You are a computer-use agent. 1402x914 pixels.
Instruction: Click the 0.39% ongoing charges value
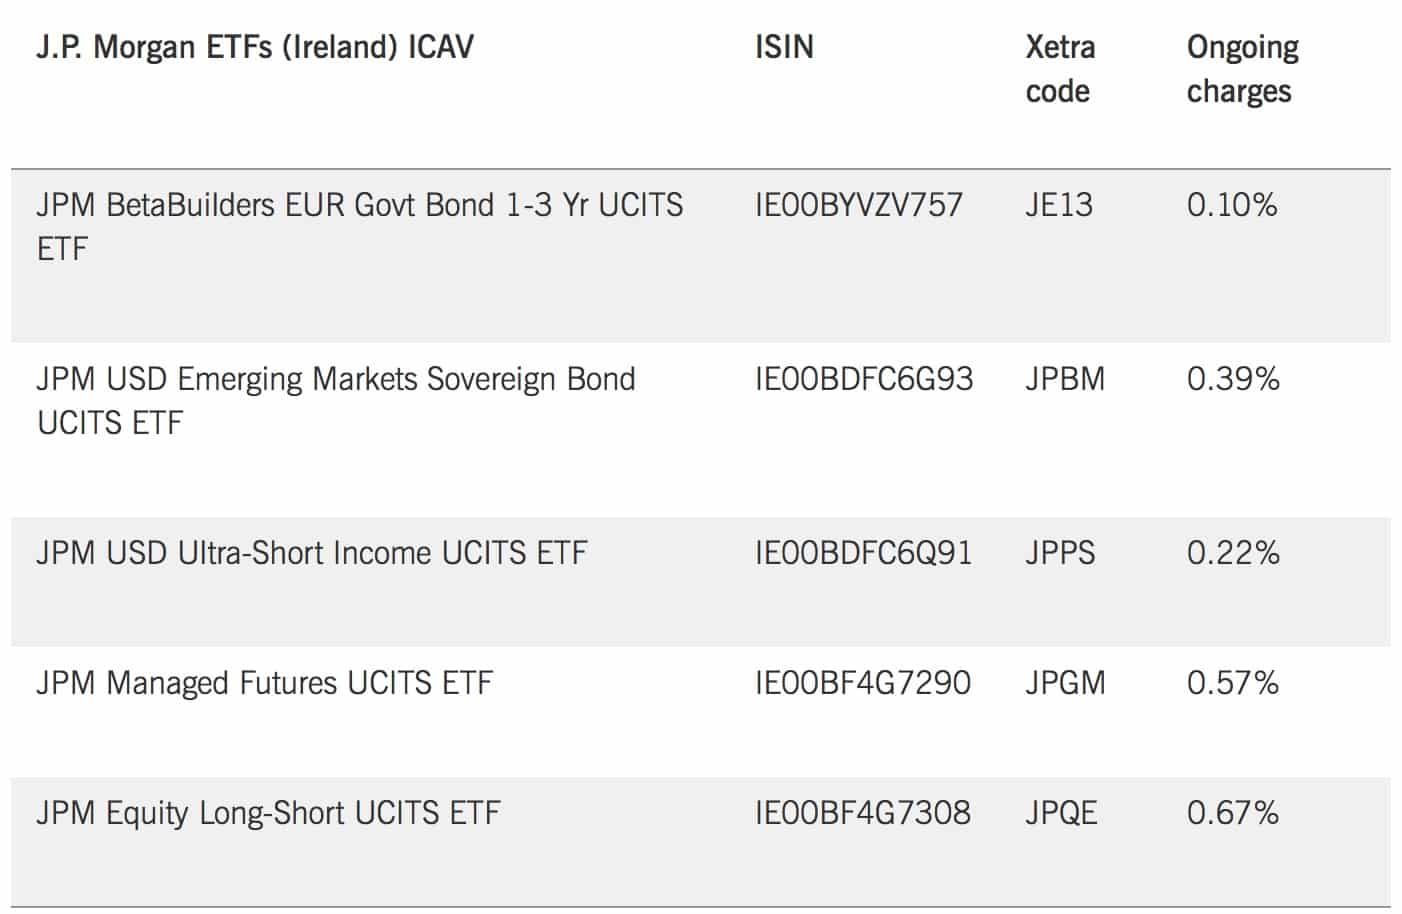click(x=1233, y=379)
